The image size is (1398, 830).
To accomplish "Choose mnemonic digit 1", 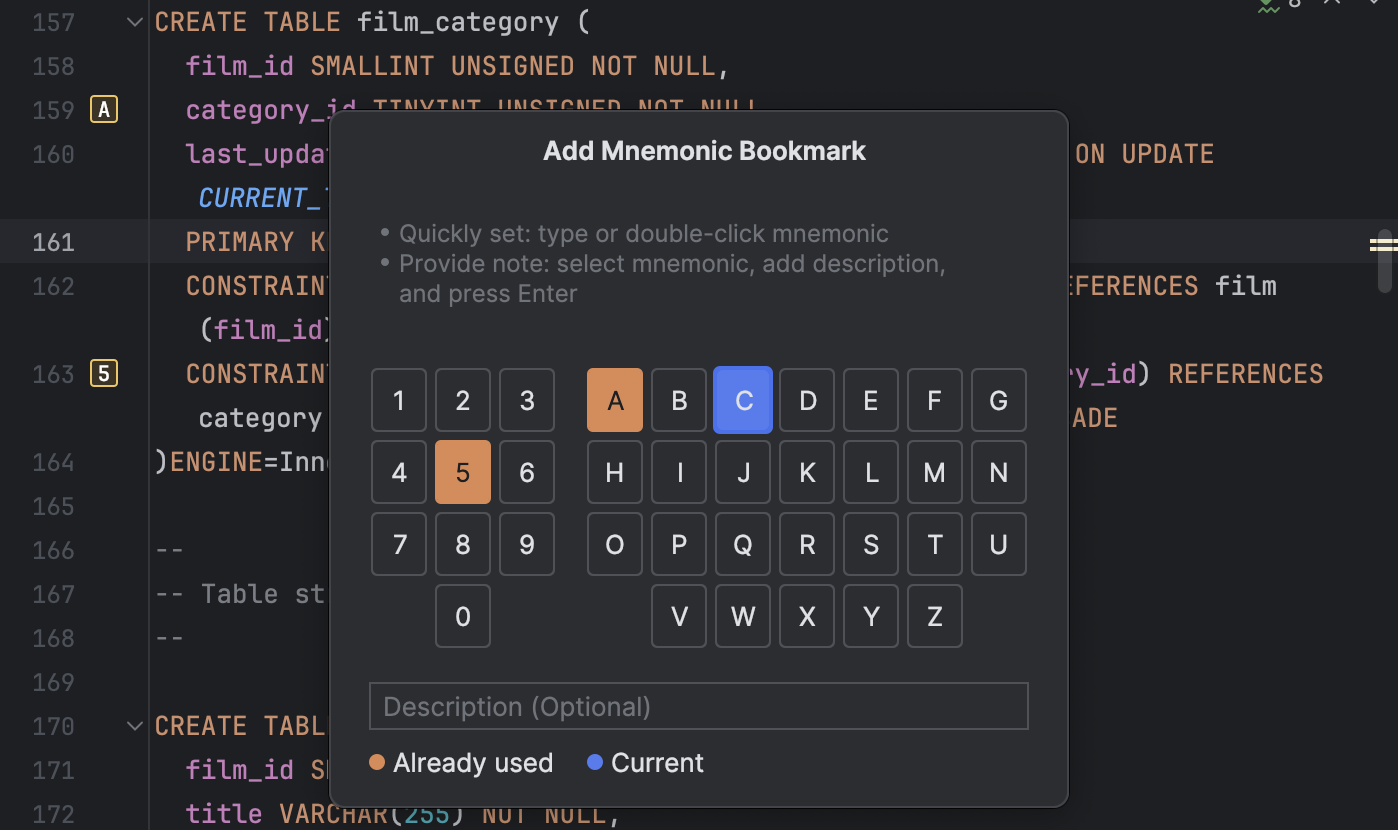I will (398, 400).
